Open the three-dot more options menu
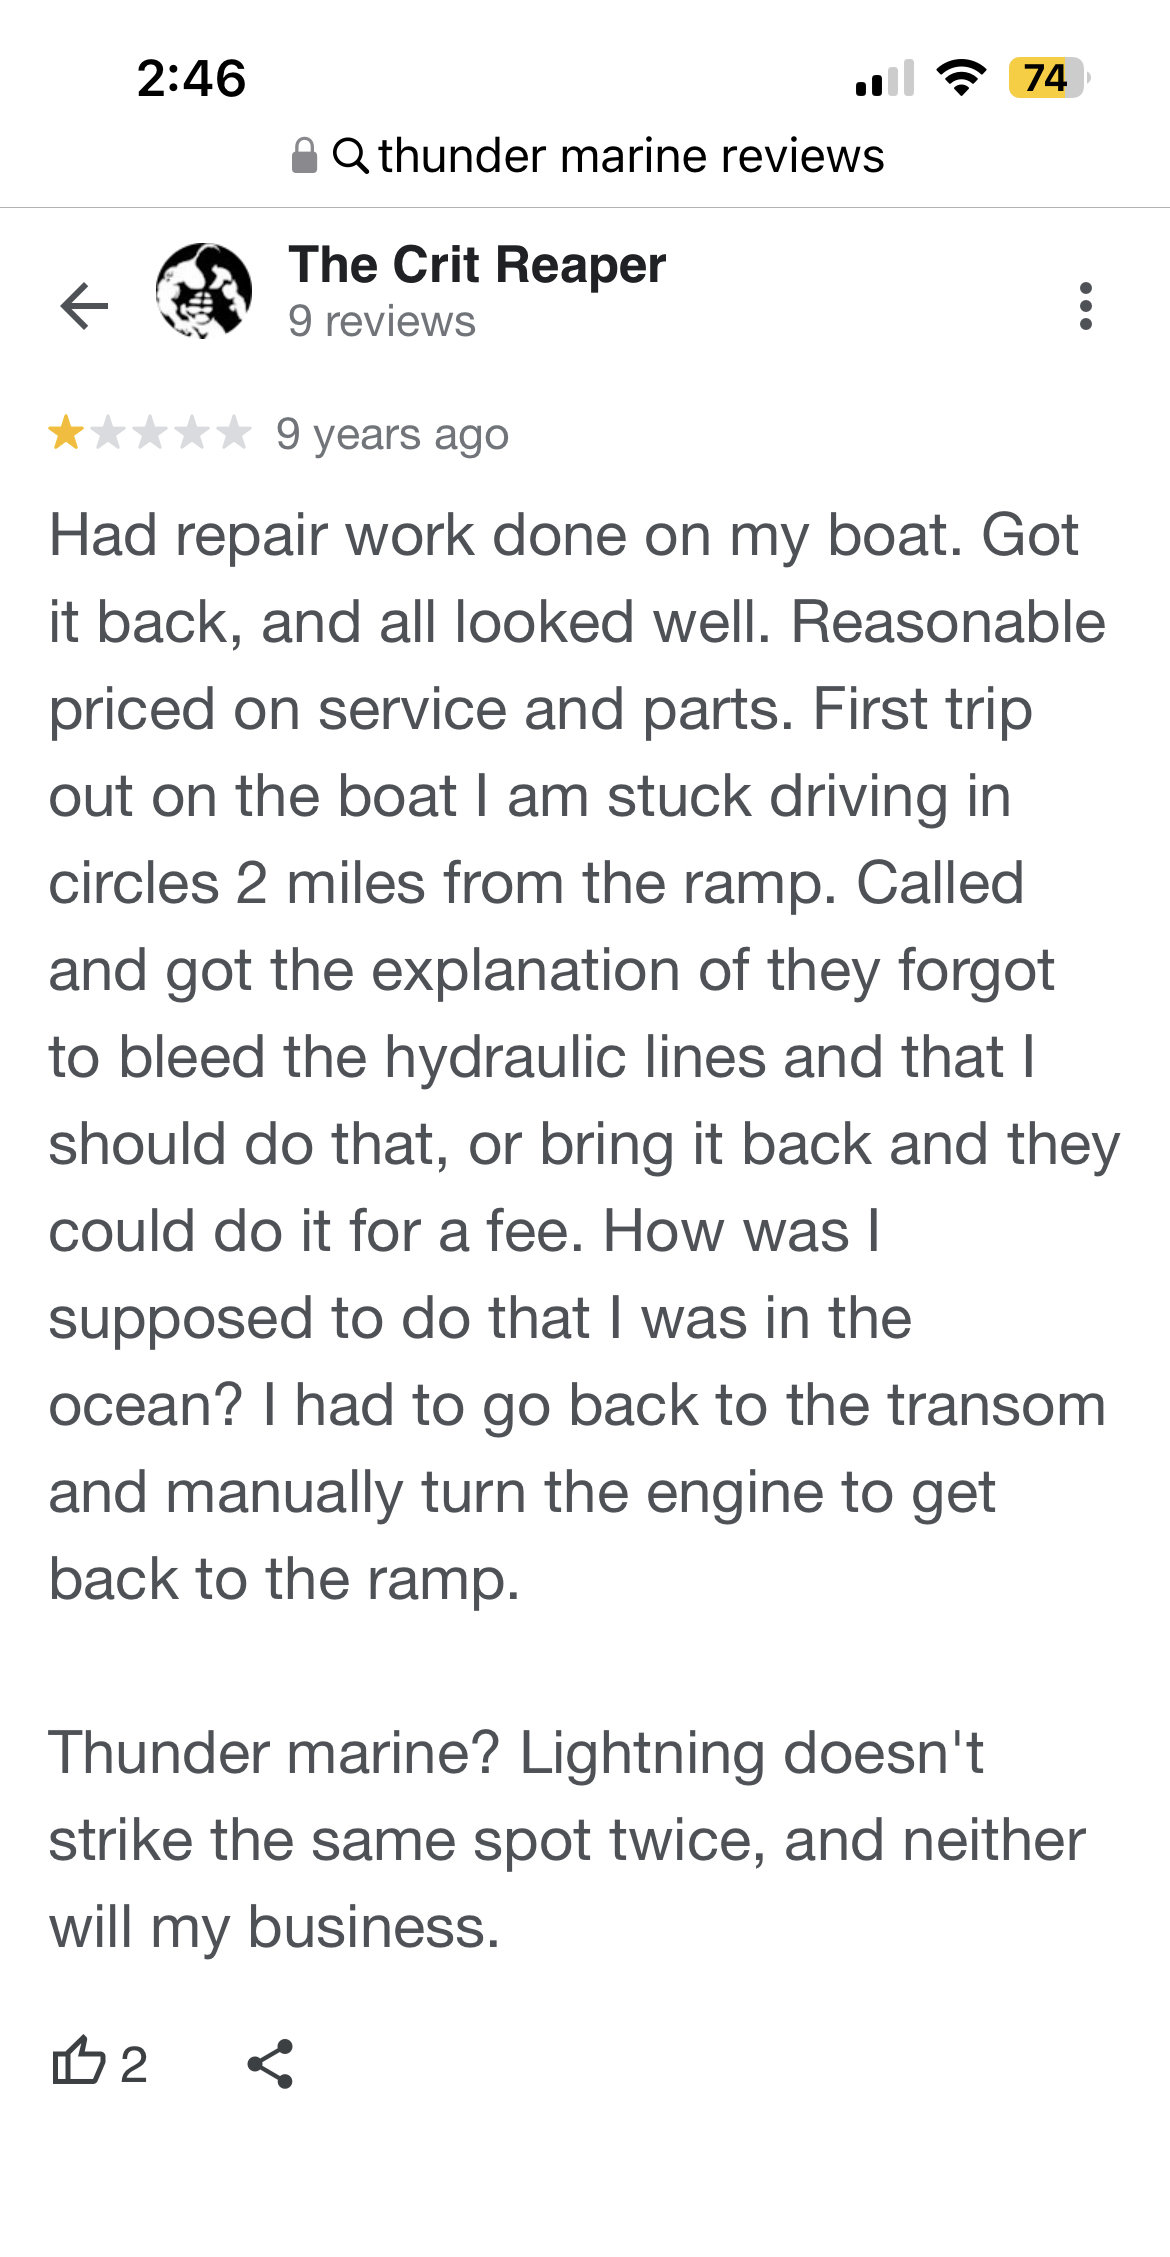 [x=1085, y=305]
